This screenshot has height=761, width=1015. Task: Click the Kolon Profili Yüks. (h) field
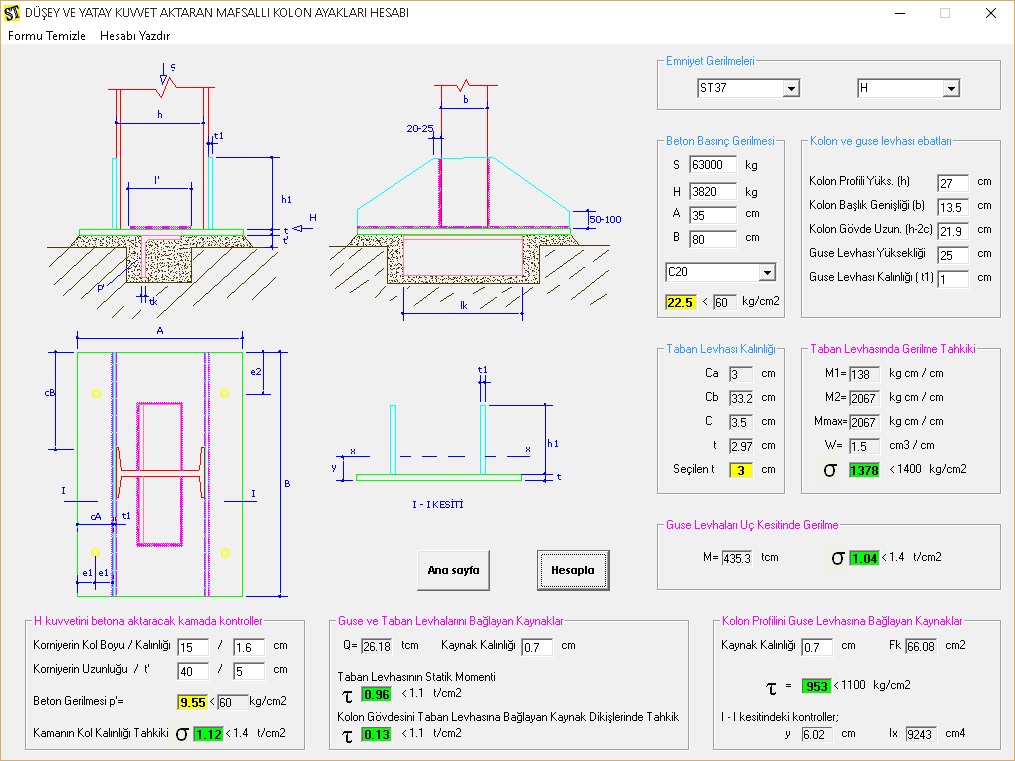click(953, 183)
